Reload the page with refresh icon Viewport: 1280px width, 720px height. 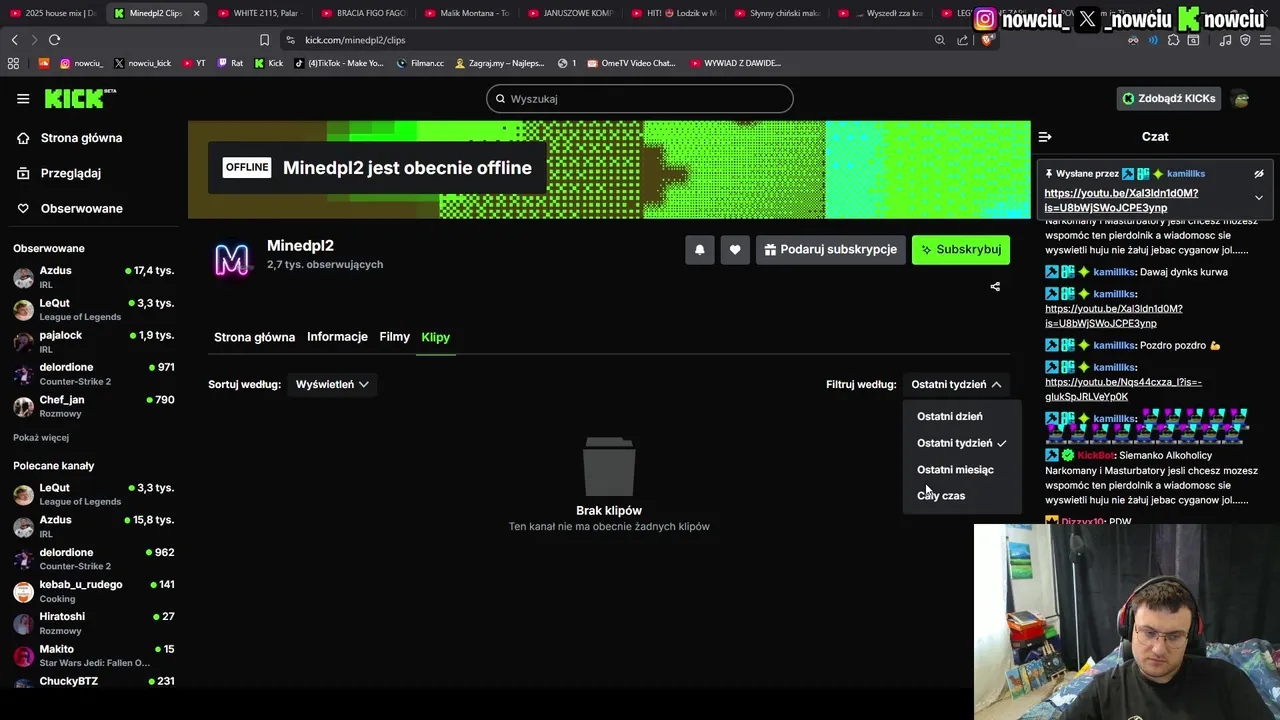(x=54, y=40)
